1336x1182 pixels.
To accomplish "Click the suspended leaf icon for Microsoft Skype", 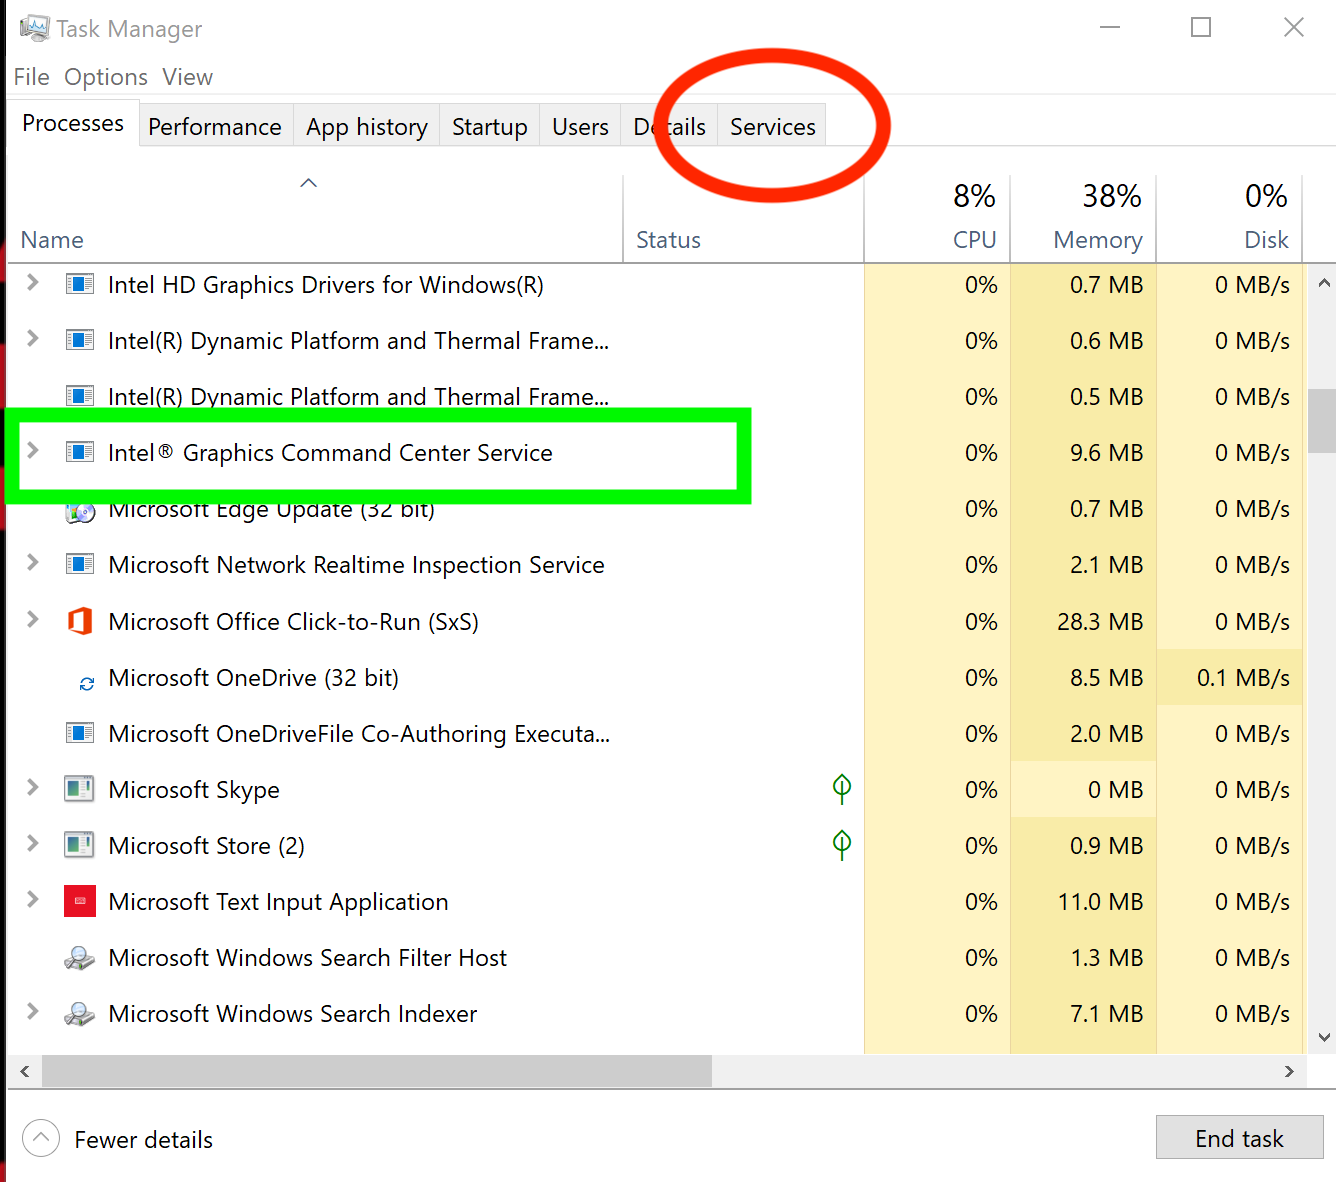I will [842, 789].
